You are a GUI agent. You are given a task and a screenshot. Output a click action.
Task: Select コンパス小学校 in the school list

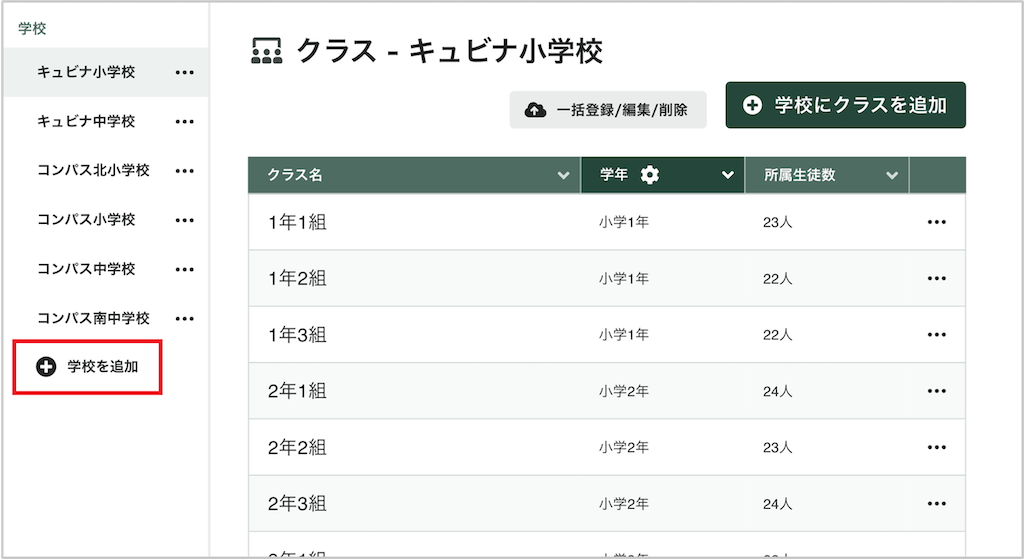point(86,220)
